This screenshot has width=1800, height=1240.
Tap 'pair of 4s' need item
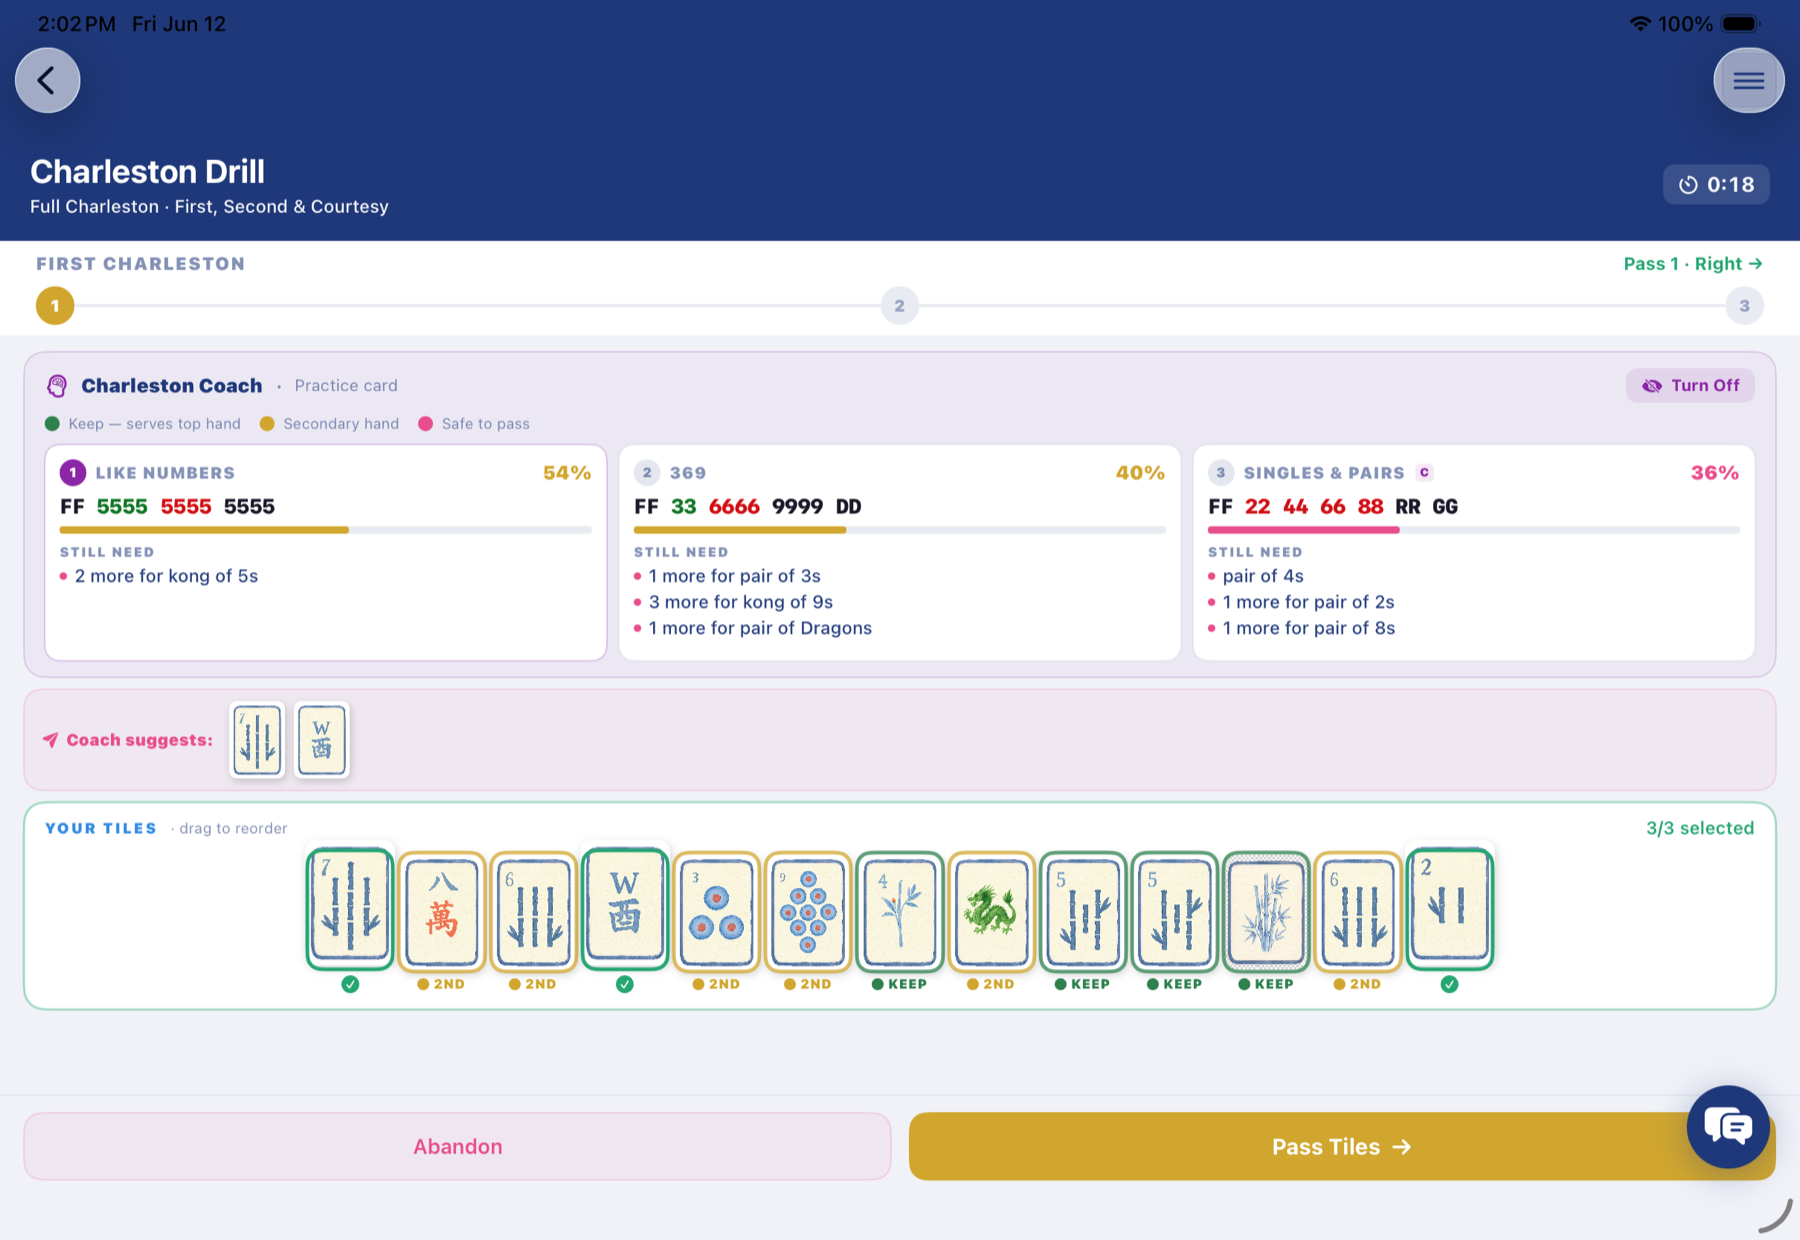[x=1263, y=576]
